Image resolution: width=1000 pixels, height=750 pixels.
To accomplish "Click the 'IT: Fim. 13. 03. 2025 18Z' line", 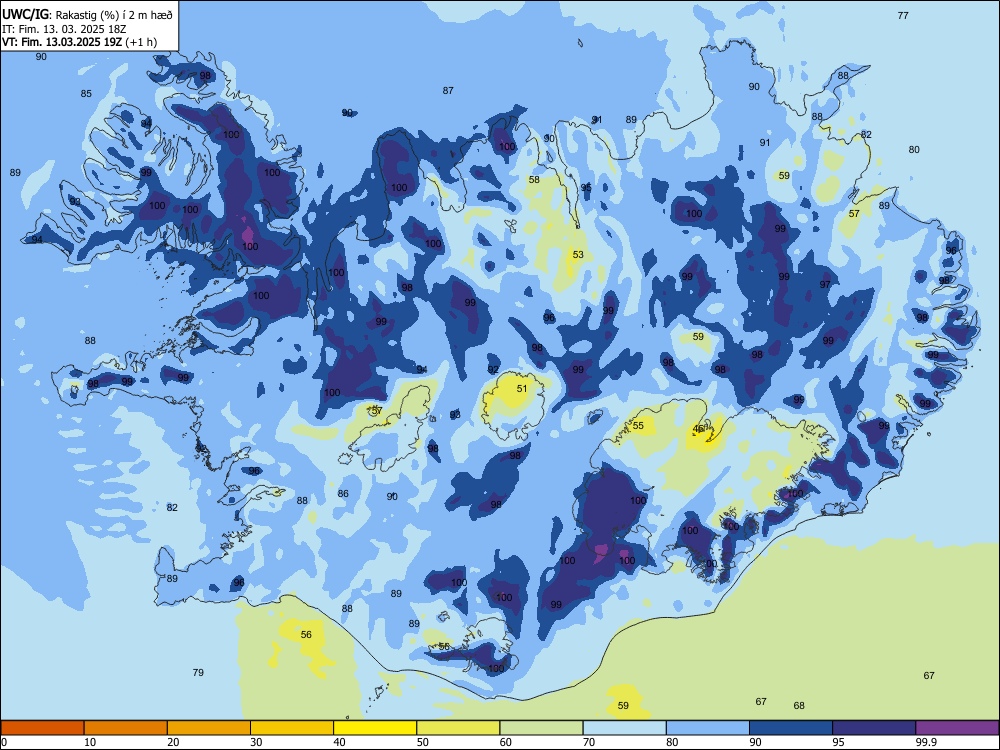I will pos(64,29).
